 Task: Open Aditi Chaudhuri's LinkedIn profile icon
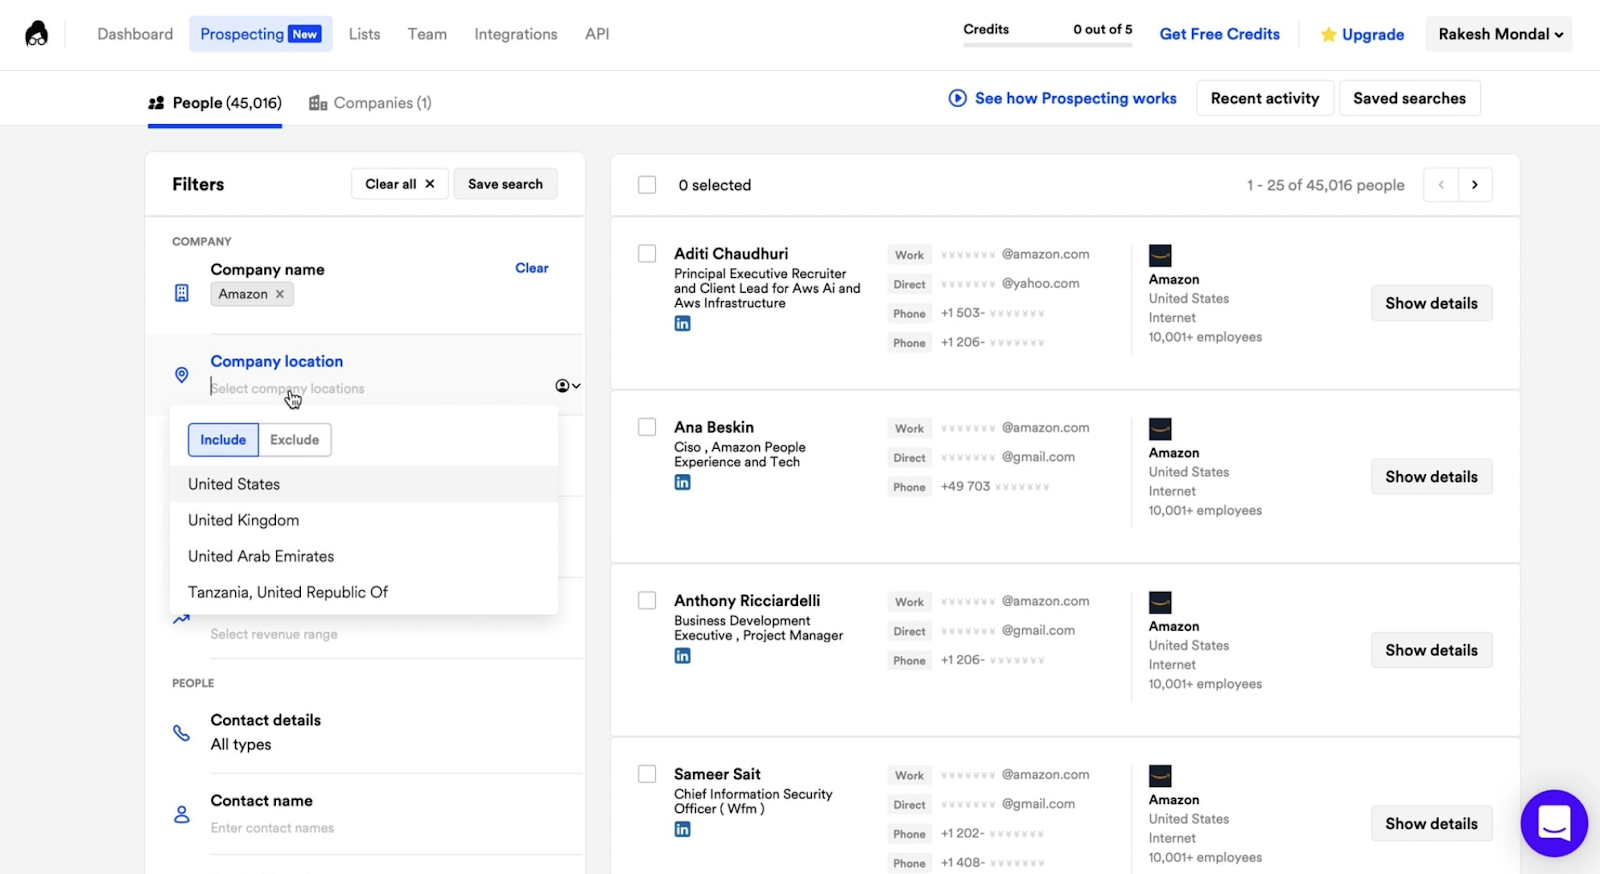[682, 323]
